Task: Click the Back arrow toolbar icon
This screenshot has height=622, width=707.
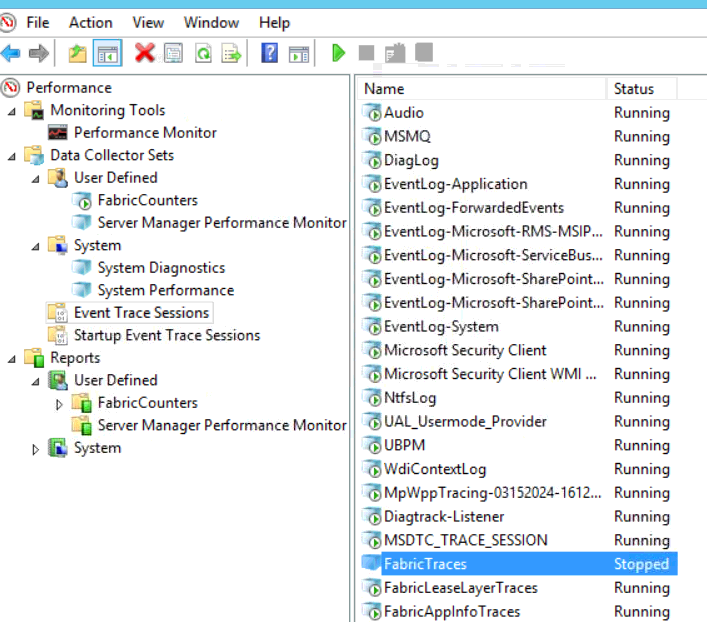Action: pos(11,54)
